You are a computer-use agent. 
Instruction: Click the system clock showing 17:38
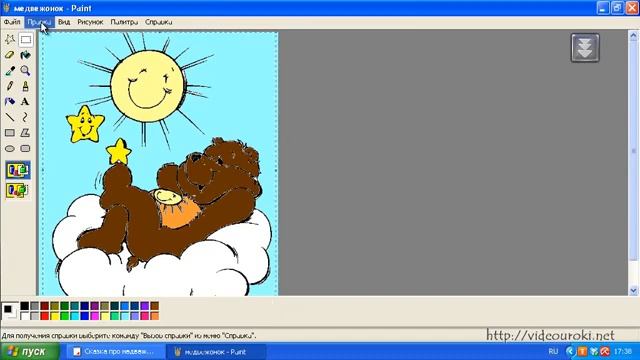(x=622, y=351)
